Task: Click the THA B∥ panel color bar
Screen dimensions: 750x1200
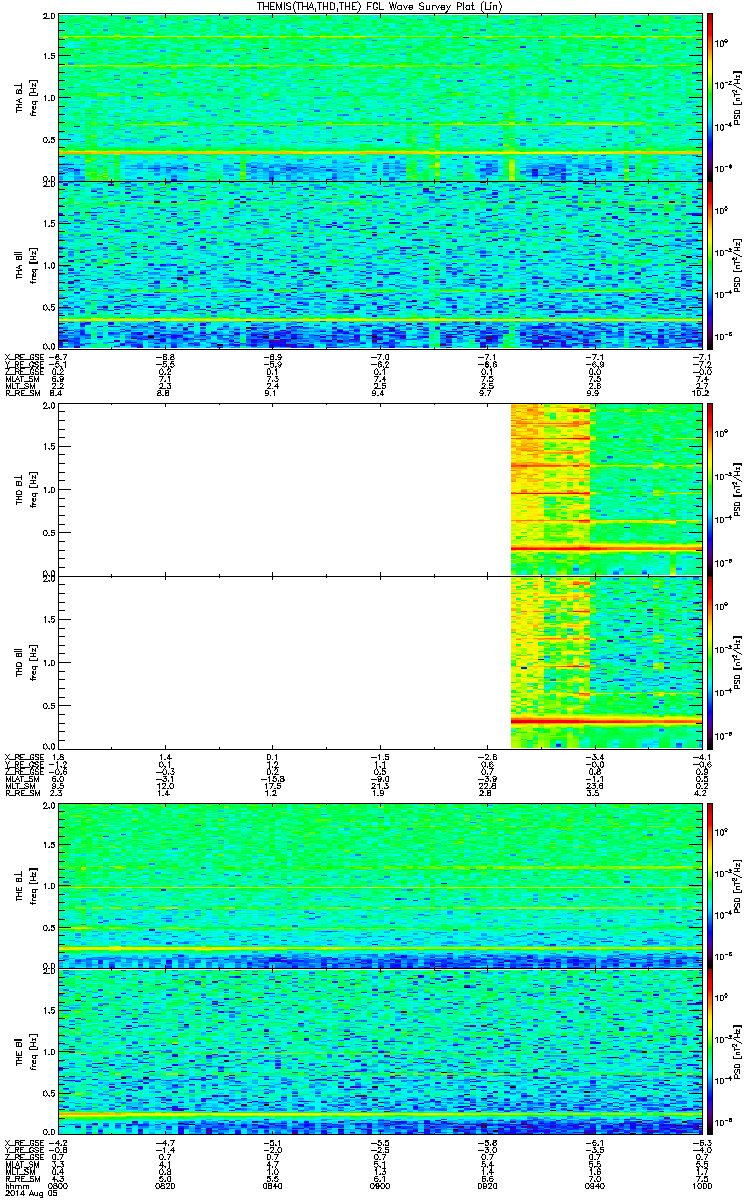Action: 711,265
